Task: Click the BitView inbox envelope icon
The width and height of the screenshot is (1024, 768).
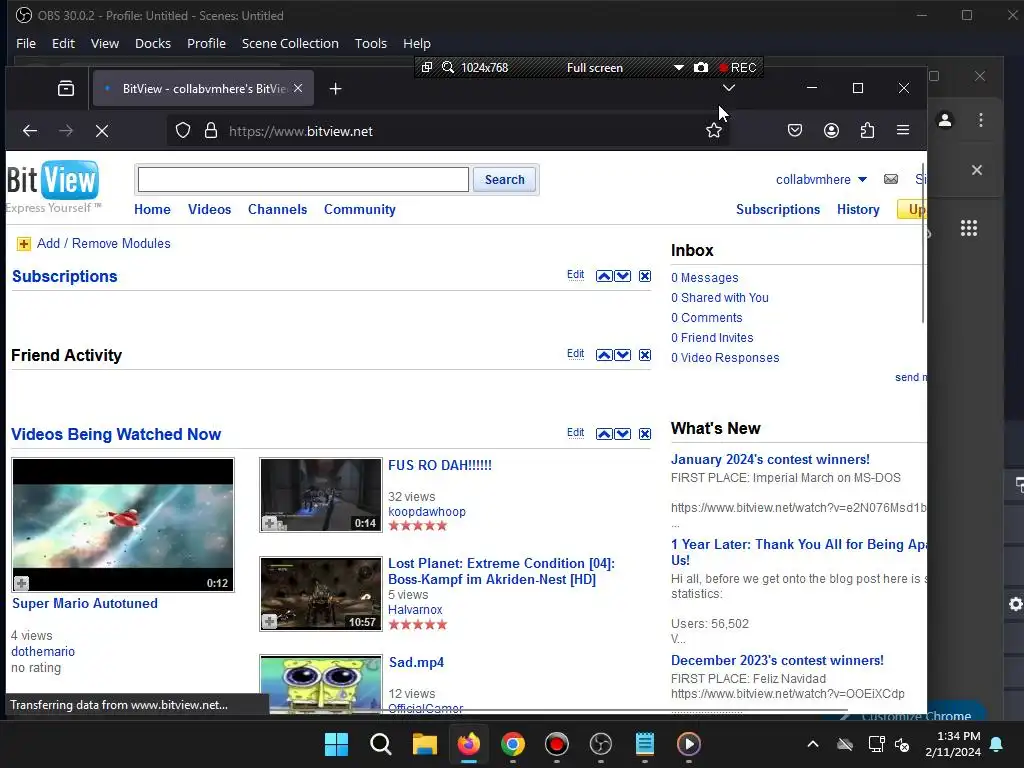Action: [x=891, y=179]
